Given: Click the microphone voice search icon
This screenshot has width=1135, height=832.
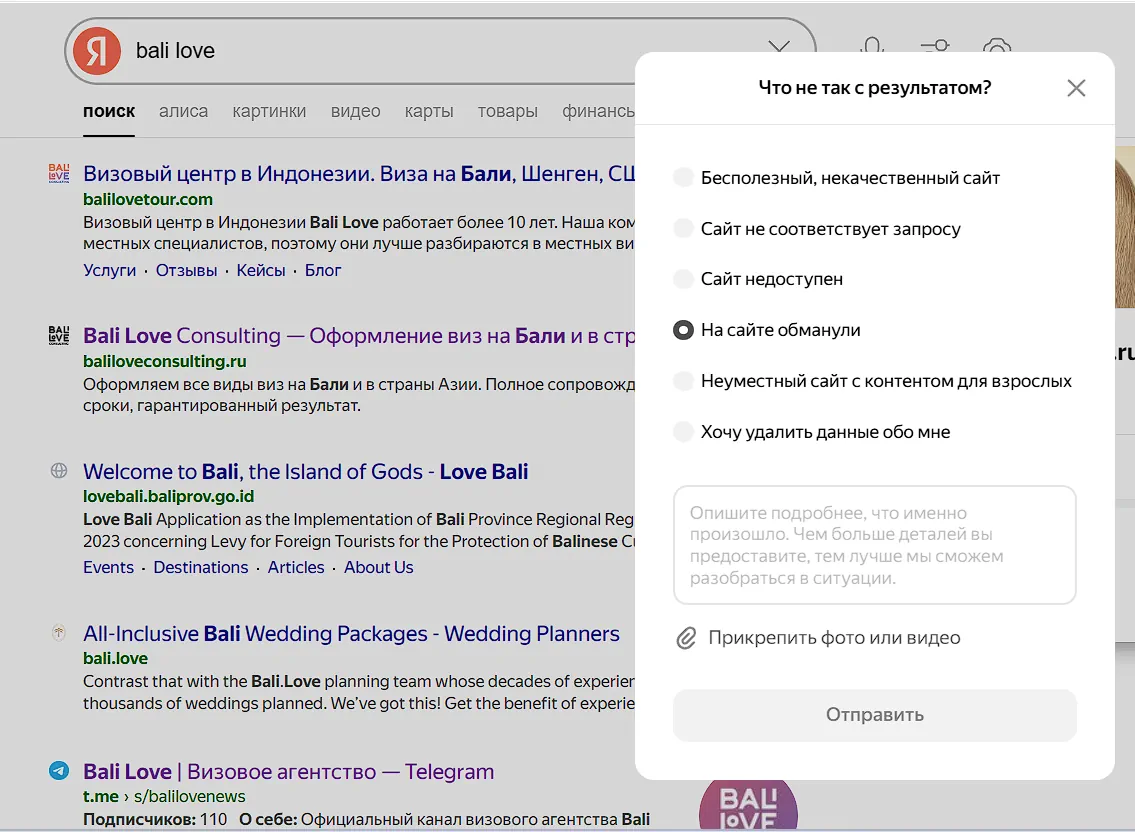Looking at the screenshot, I should 872,46.
